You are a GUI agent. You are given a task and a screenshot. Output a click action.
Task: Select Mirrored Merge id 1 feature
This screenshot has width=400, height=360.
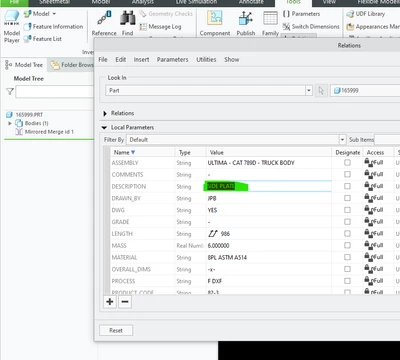[x=44, y=132]
